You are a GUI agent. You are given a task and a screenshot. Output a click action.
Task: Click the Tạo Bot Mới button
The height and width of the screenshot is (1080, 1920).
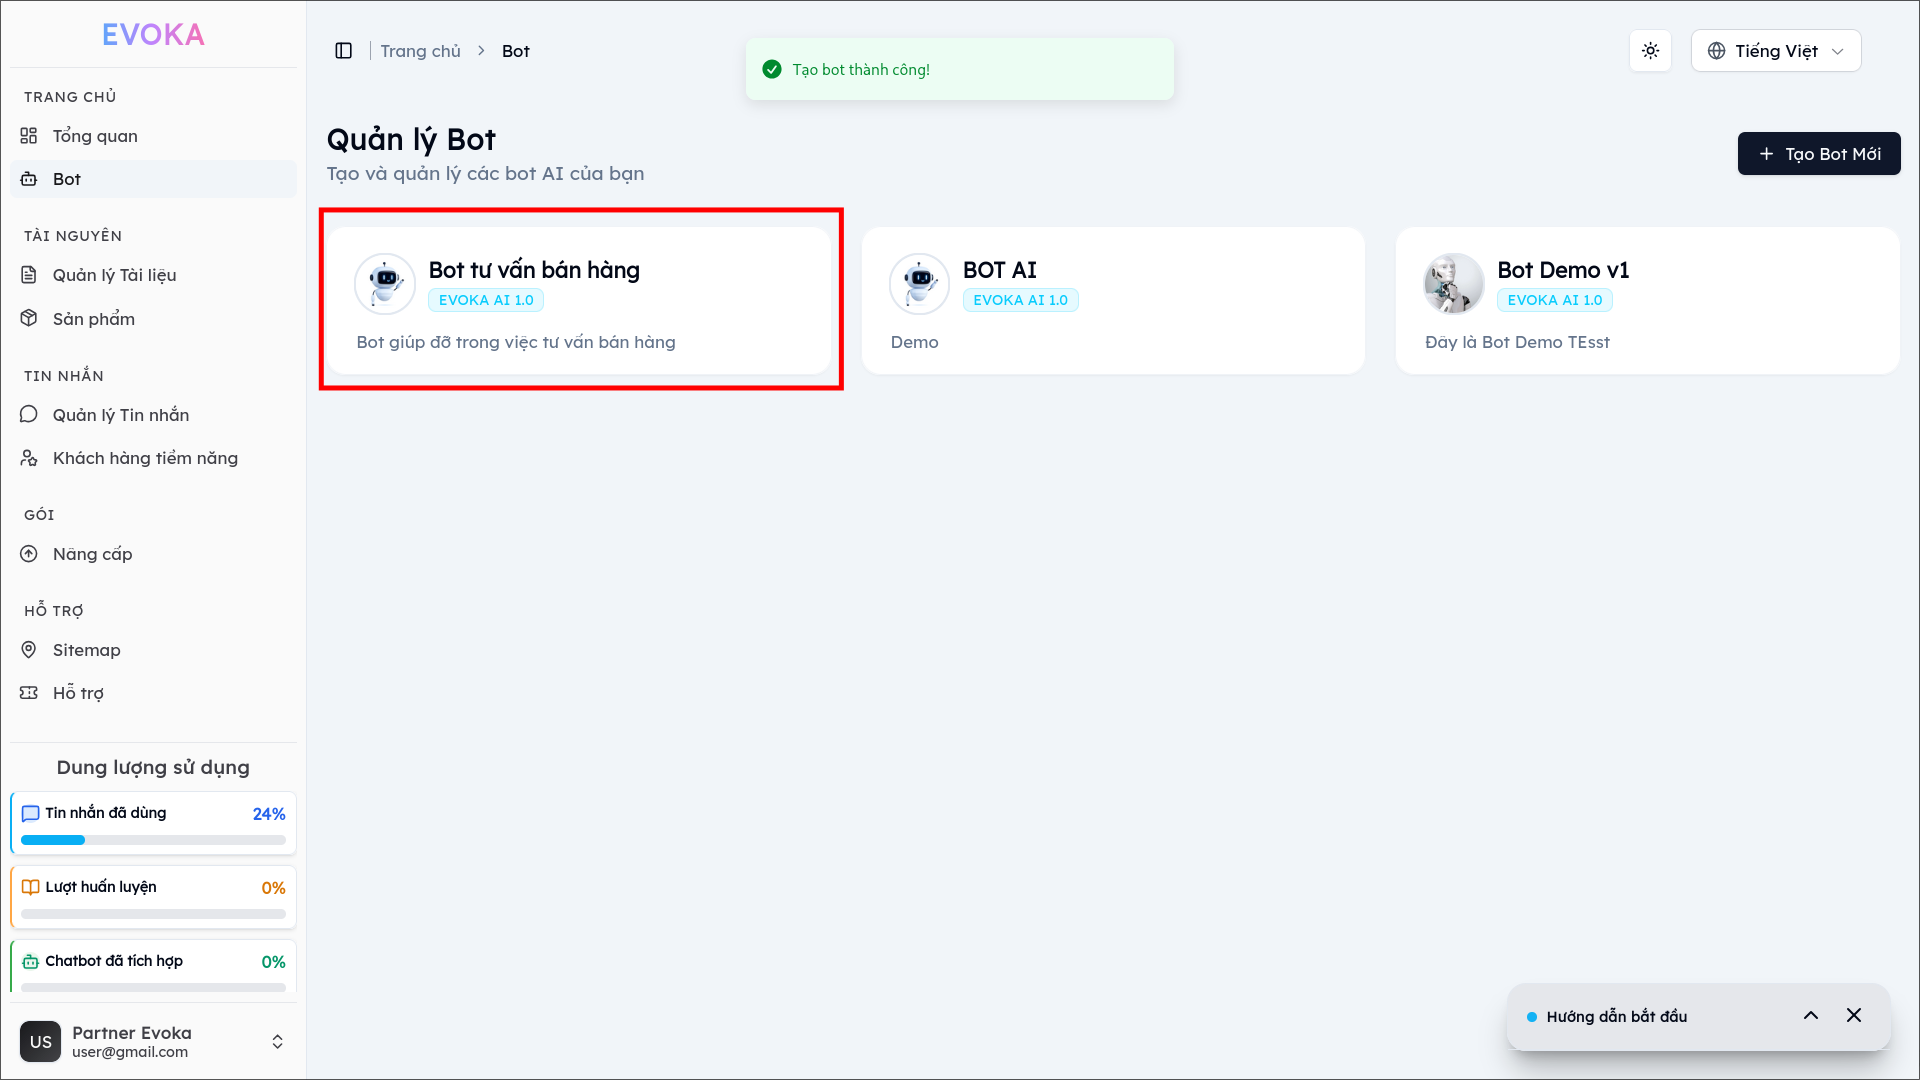click(1818, 154)
